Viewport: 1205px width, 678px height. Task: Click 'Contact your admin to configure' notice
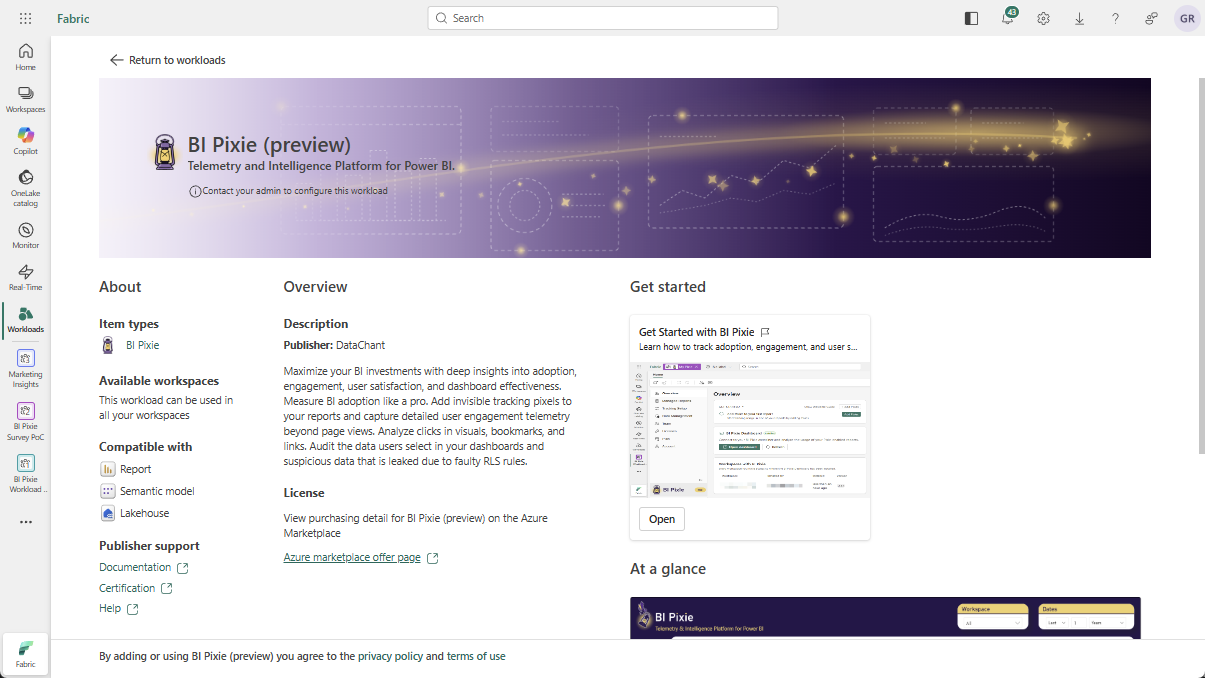click(x=295, y=190)
